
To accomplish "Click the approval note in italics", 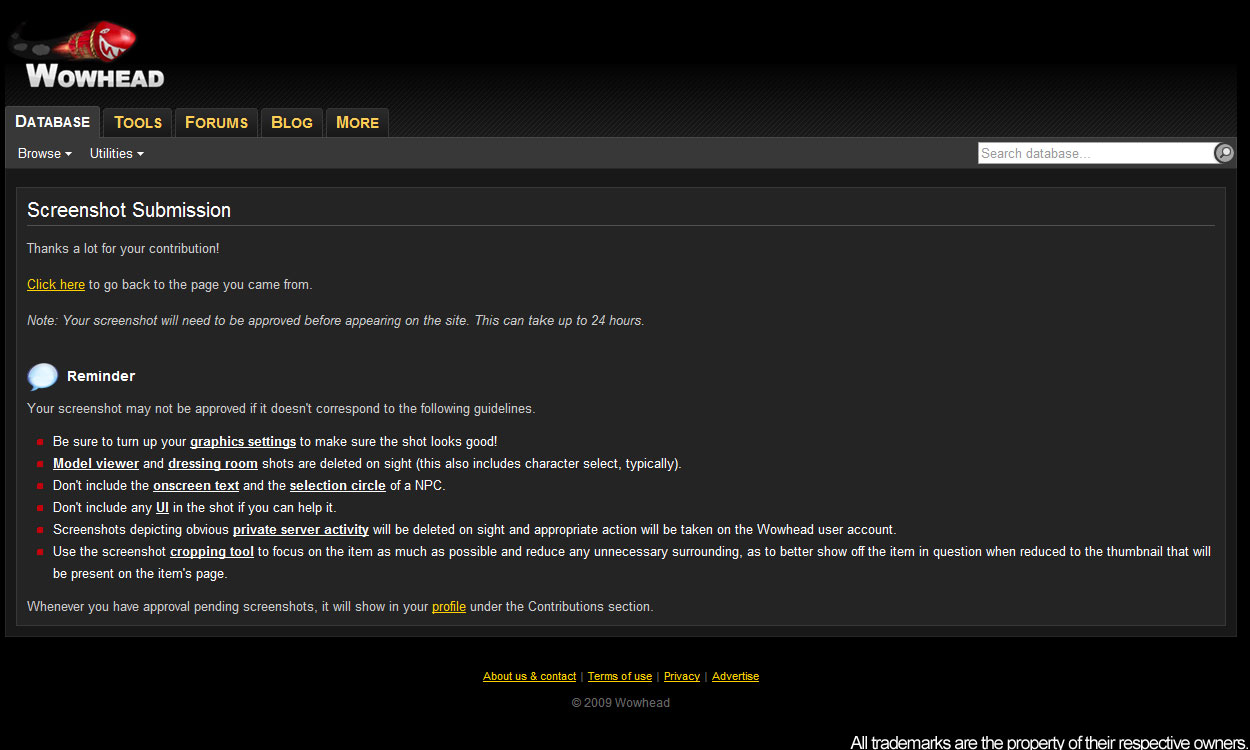I will pos(336,321).
